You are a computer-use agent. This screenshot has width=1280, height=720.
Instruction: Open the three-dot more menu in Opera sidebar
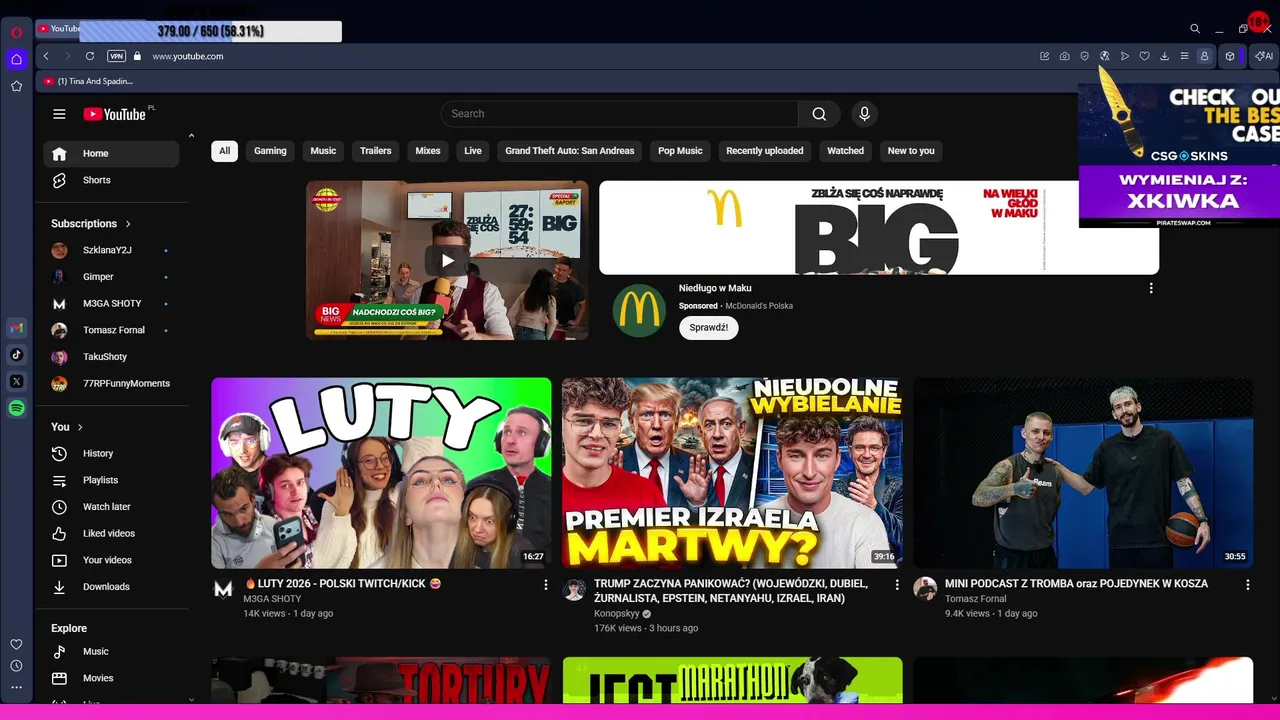16,688
